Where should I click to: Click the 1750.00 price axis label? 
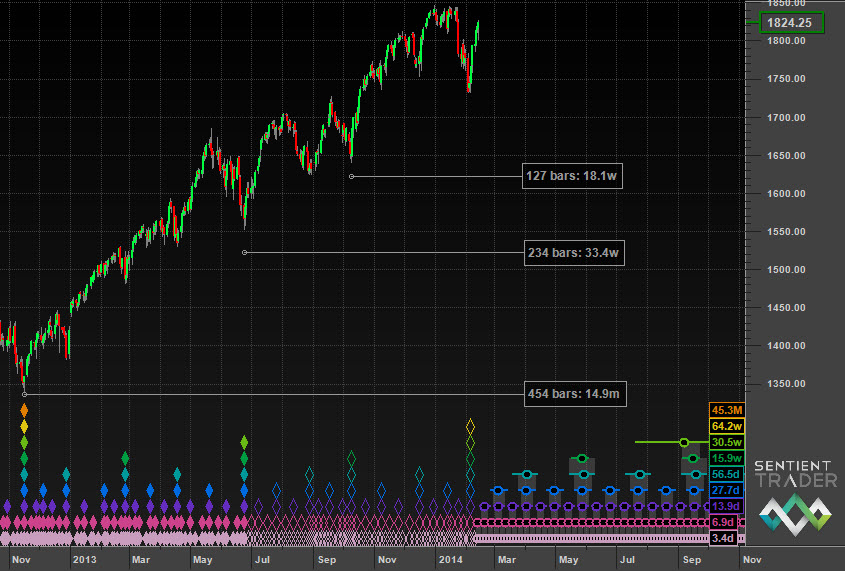click(786, 79)
